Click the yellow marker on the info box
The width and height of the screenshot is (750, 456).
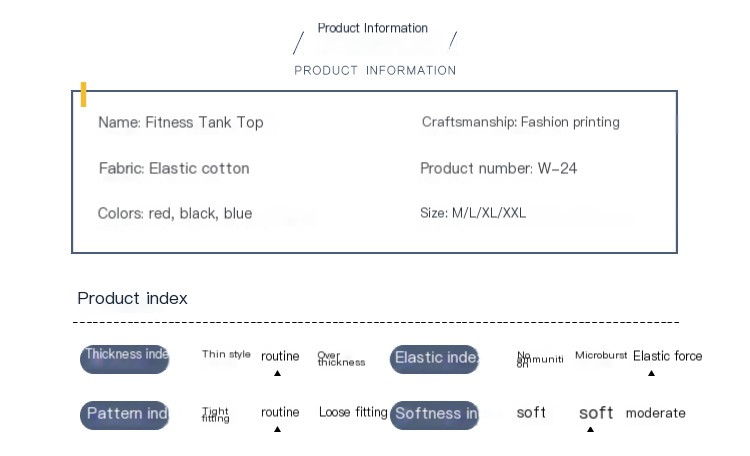[x=84, y=95]
